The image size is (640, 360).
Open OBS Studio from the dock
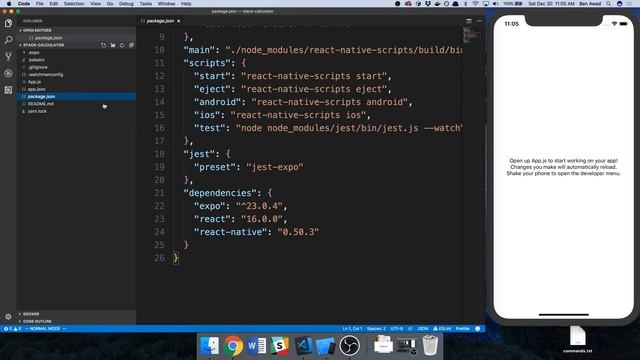point(349,346)
